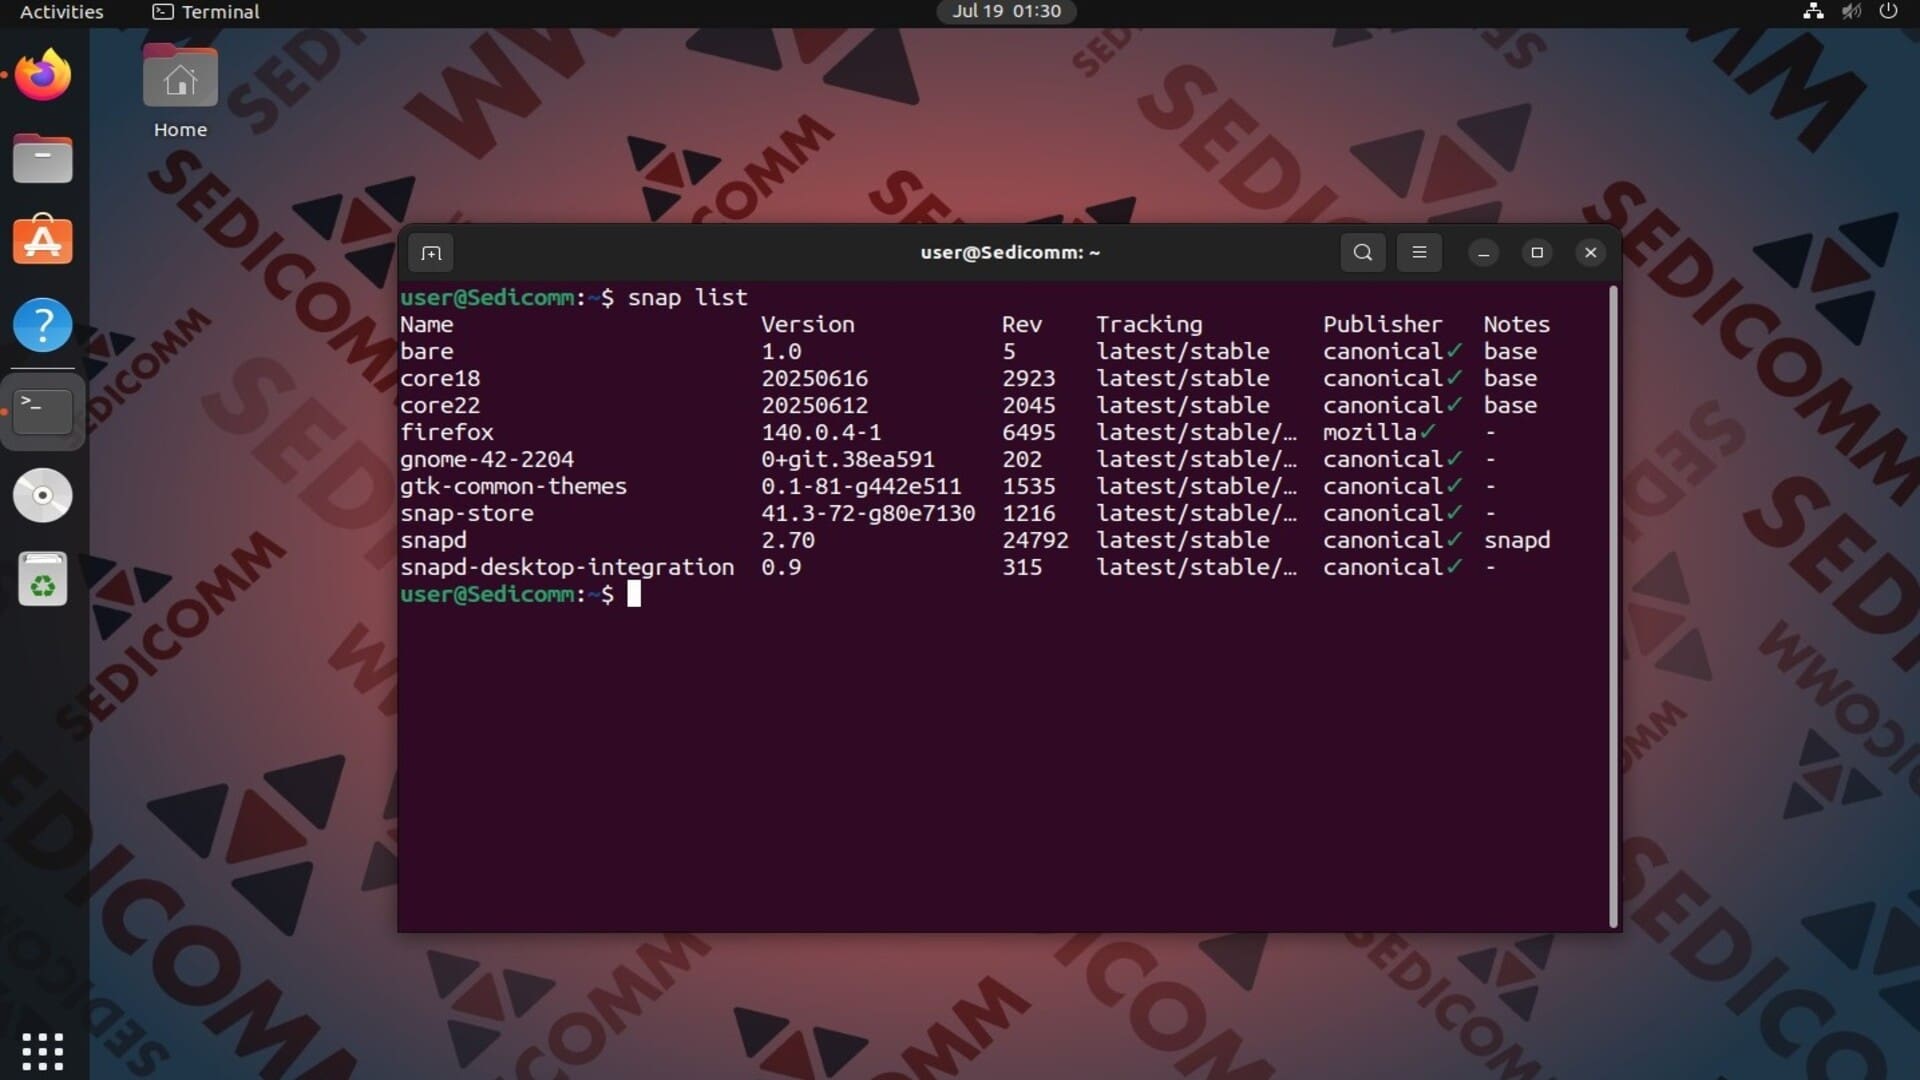
Task: Click revision '2923'
Action: (1028, 379)
